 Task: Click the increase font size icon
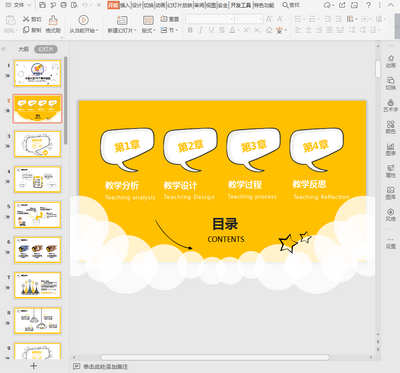[x=269, y=19]
